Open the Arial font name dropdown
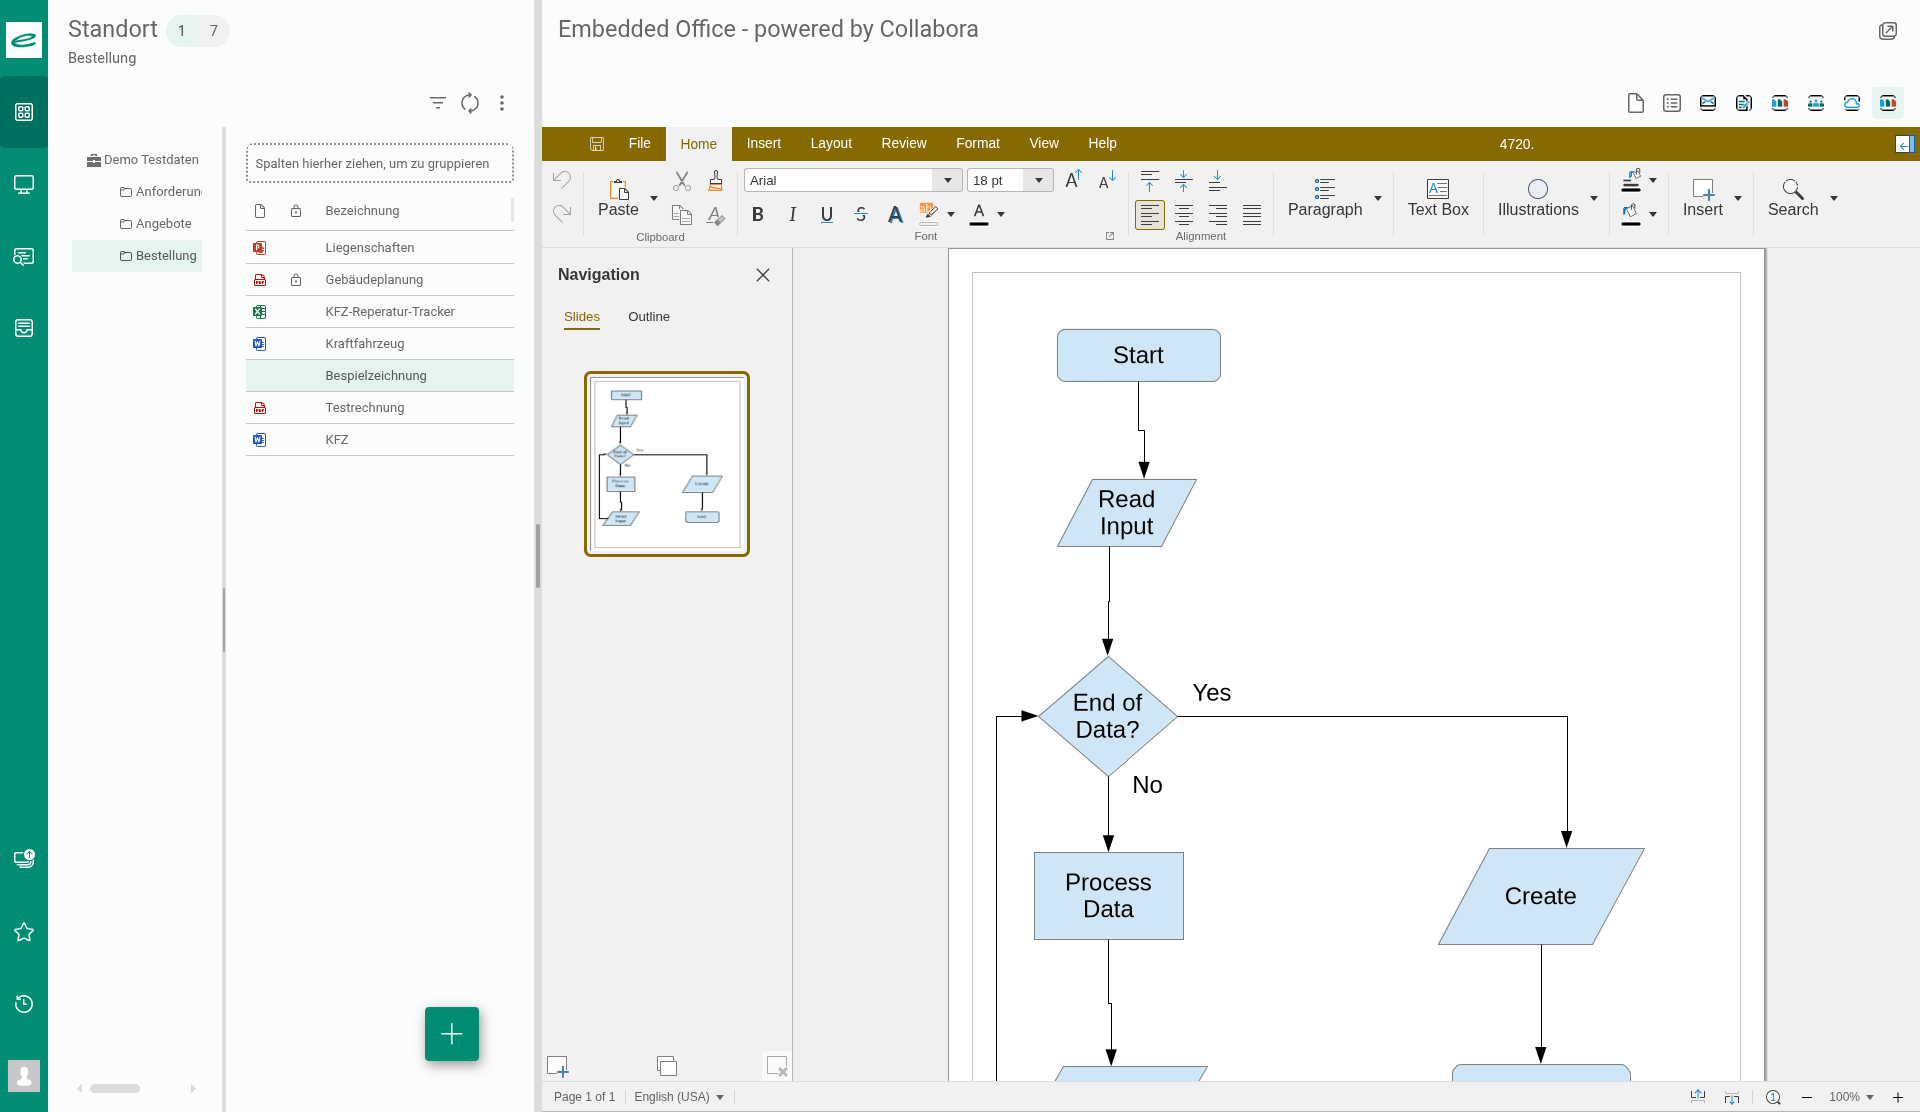 [x=947, y=181]
